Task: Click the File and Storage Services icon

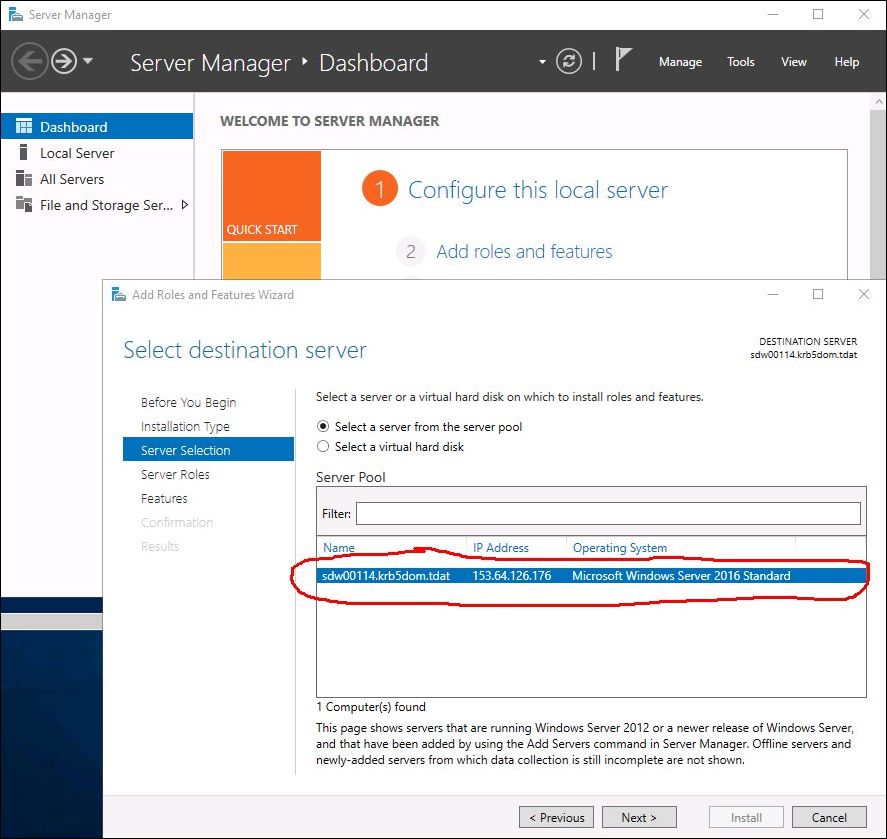Action: pos(24,204)
